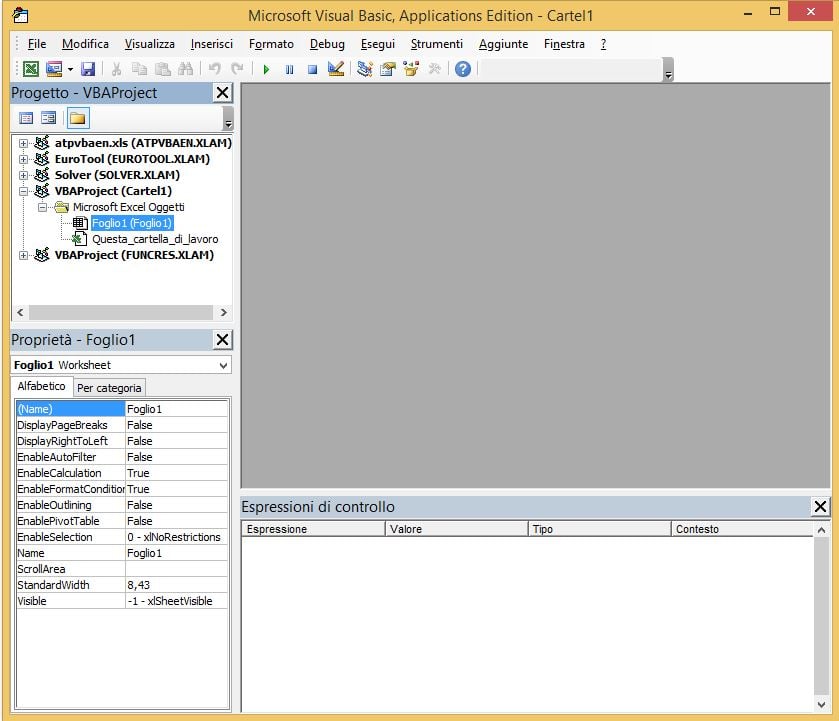Click the Paste clipboard icon
Viewport: 839px width, 721px height.
tap(162, 69)
